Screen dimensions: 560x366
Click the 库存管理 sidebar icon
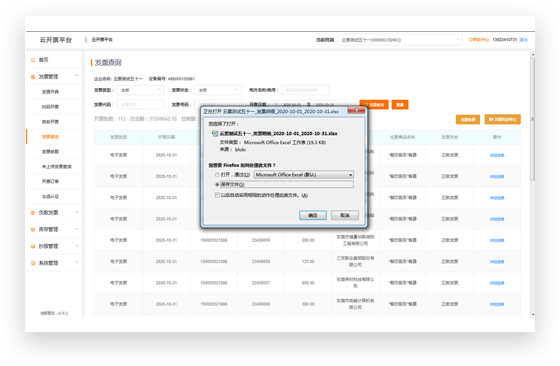pos(33,230)
